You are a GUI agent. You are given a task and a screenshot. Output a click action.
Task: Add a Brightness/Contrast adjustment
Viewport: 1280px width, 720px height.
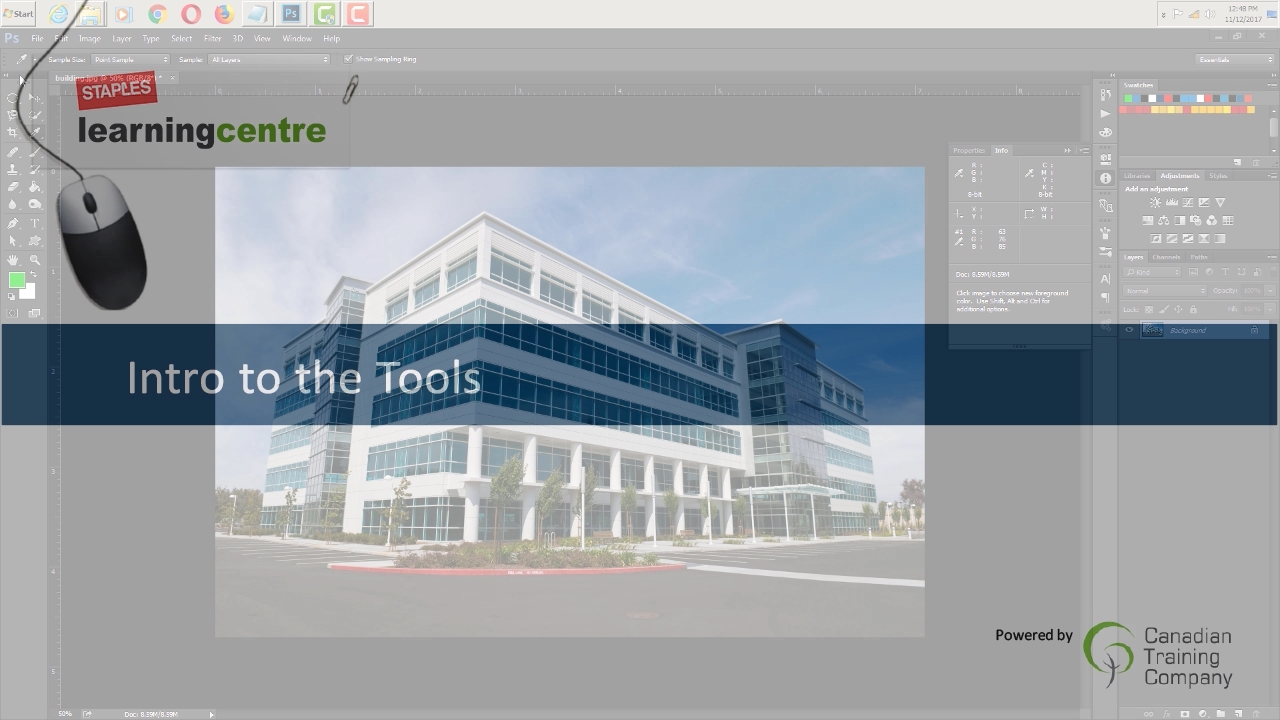pos(1155,203)
